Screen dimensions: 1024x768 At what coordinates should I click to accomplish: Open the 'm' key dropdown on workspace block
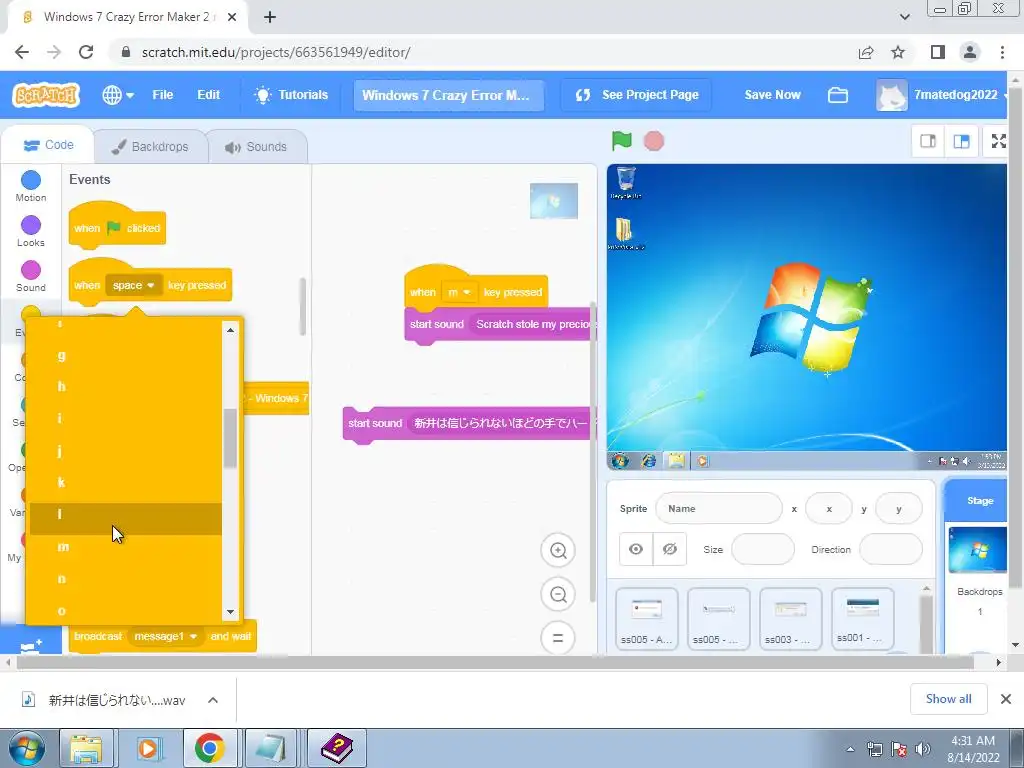click(459, 293)
